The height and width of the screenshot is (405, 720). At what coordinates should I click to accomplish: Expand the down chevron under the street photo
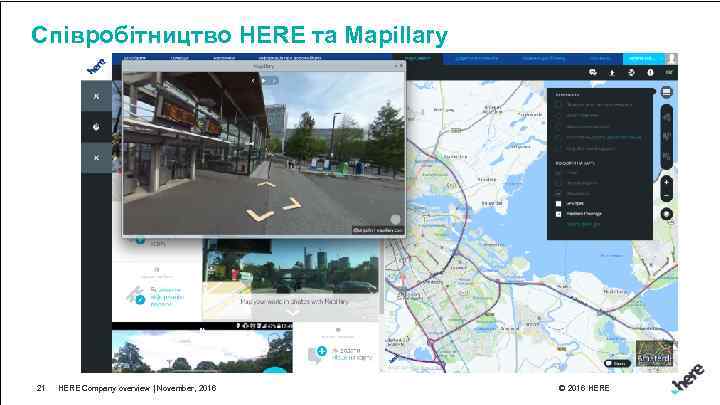pos(293,313)
